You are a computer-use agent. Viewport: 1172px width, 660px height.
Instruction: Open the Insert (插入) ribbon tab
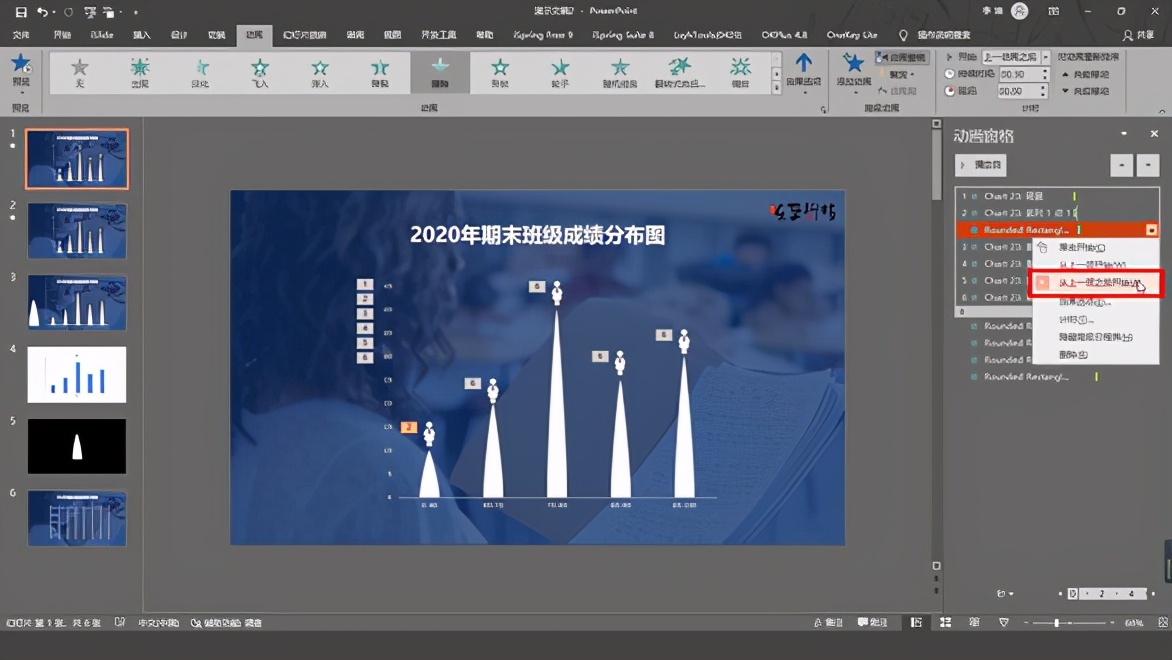coord(141,35)
